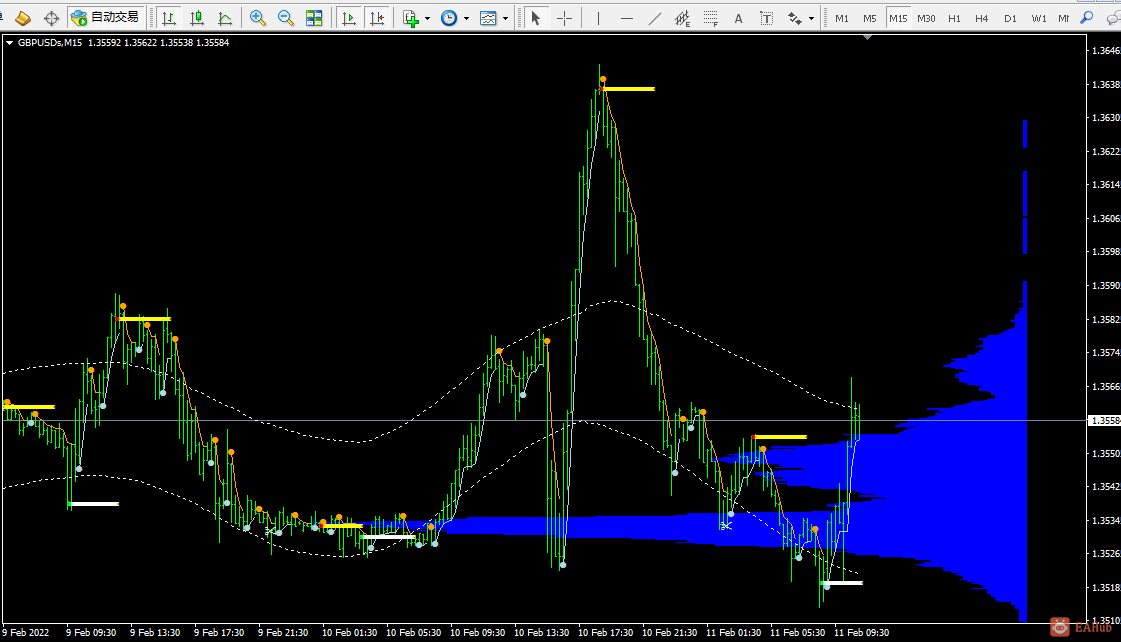Toggle chart shift from right edge
This screenshot has width=1121, height=642.
click(x=376, y=18)
